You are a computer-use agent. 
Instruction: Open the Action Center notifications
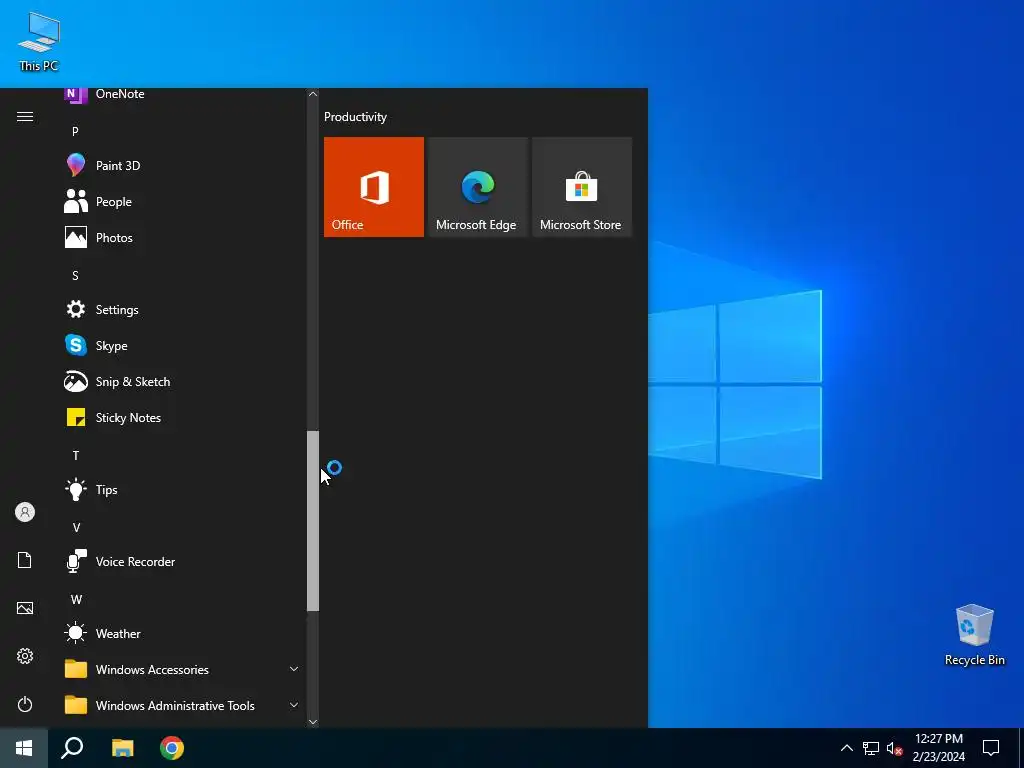click(x=991, y=748)
